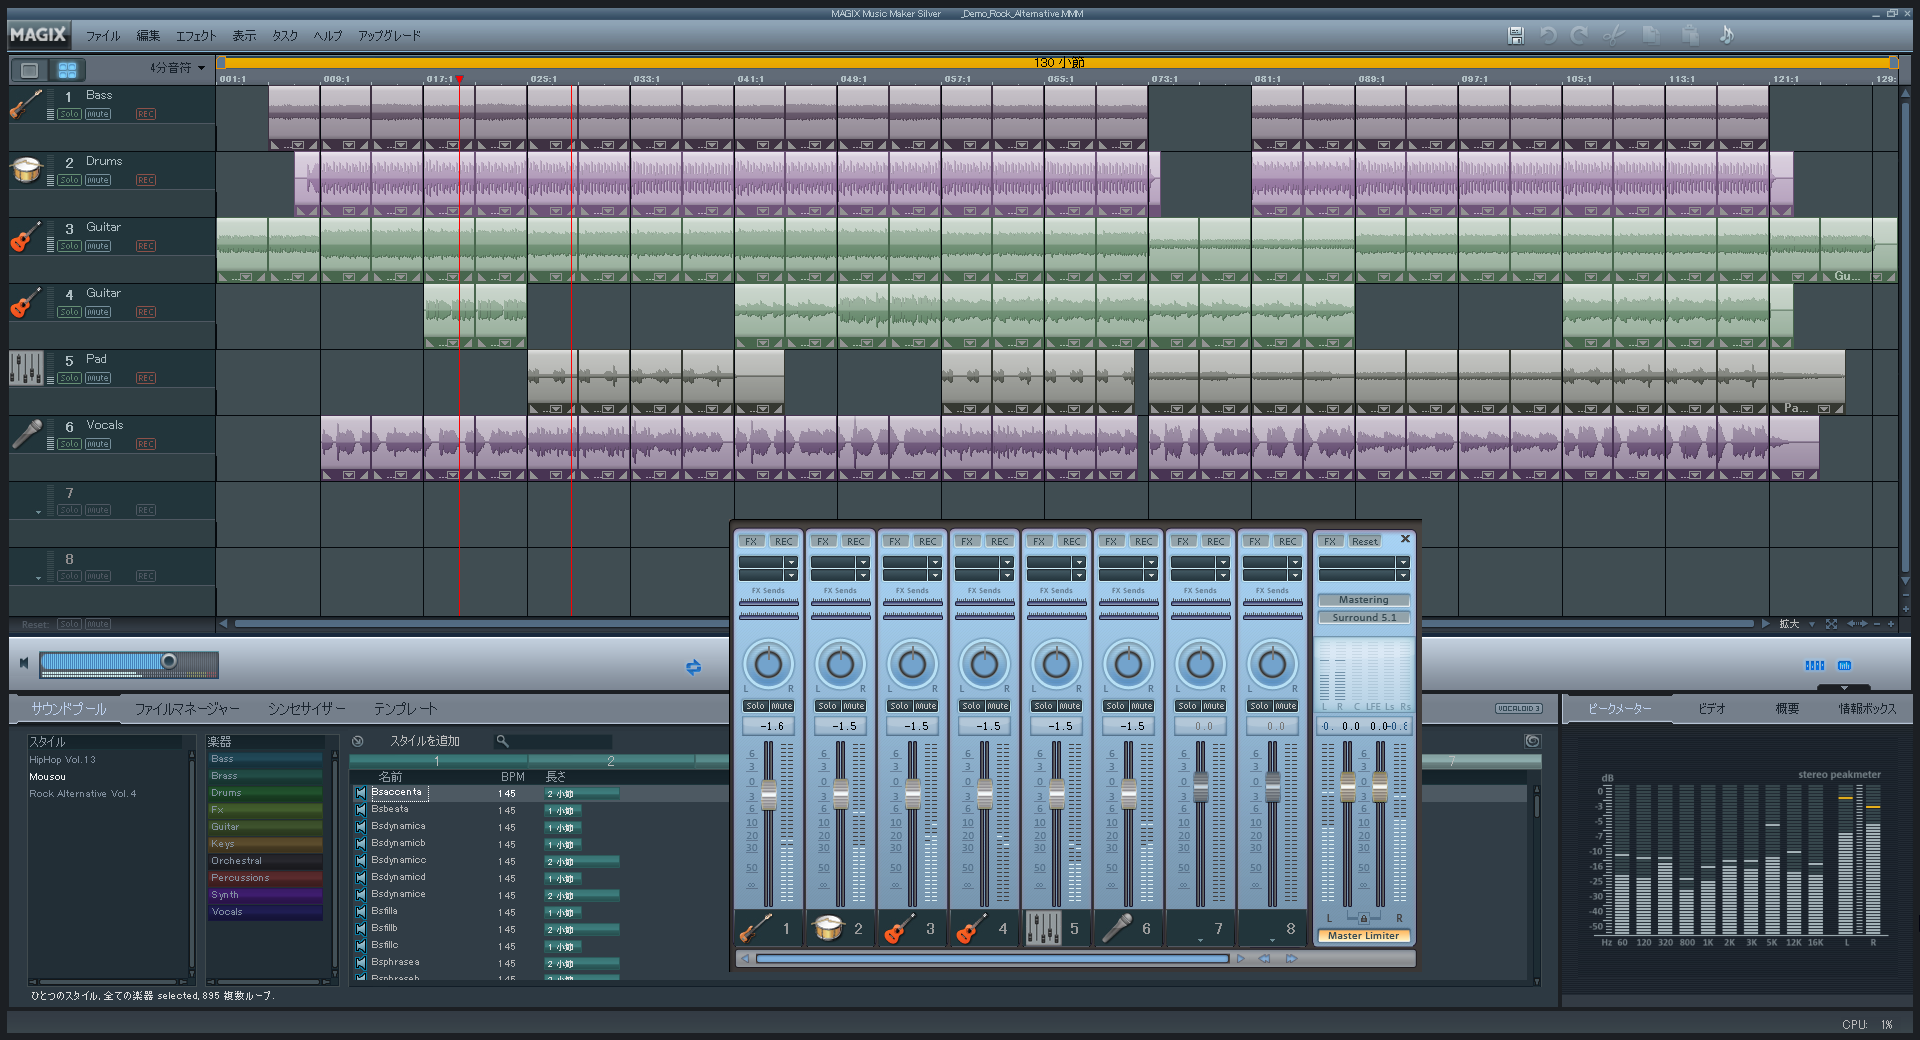Expand track 8 instrument dropdown arrow
Image resolution: width=1920 pixels, height=1040 pixels.
[x=39, y=578]
